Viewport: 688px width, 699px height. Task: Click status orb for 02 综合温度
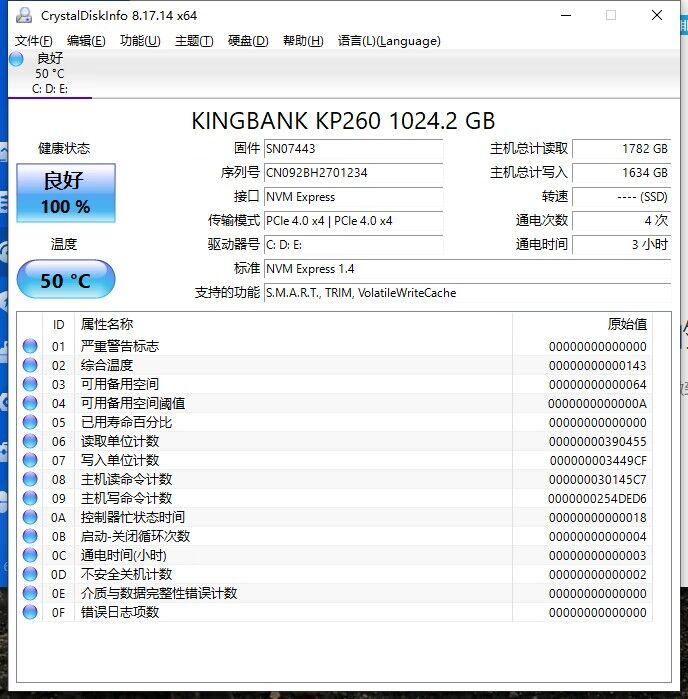tap(30, 365)
